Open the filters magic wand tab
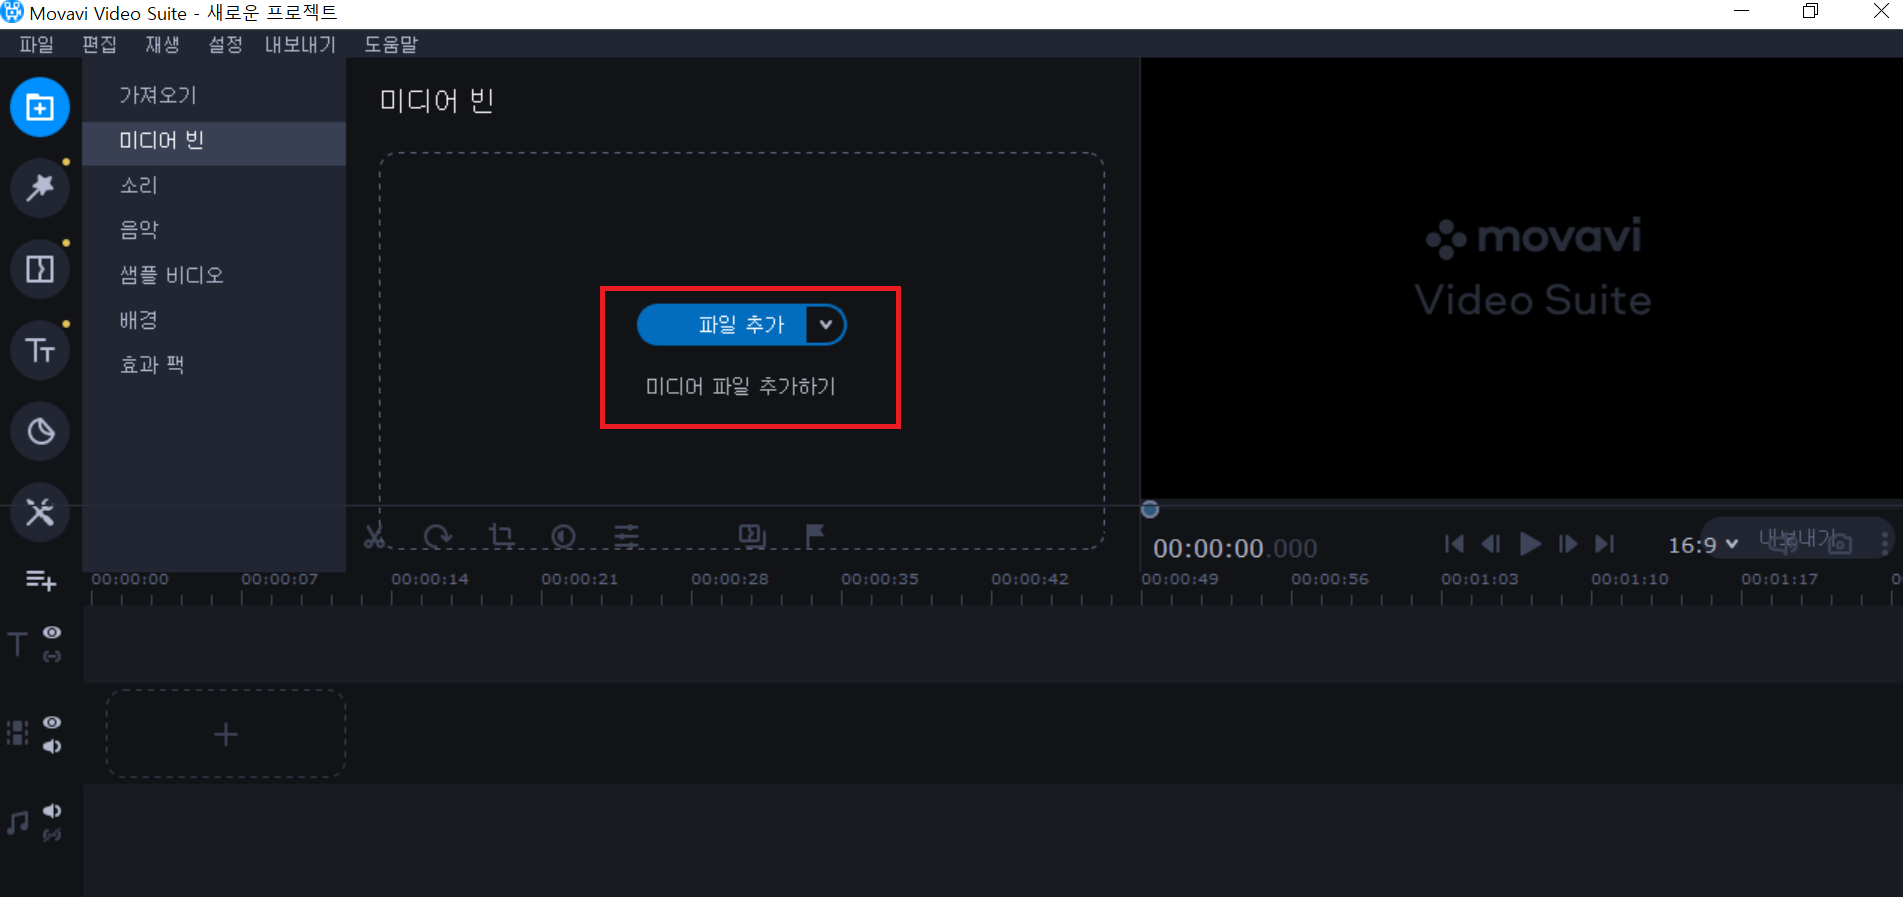The image size is (1903, 897). tap(40, 188)
